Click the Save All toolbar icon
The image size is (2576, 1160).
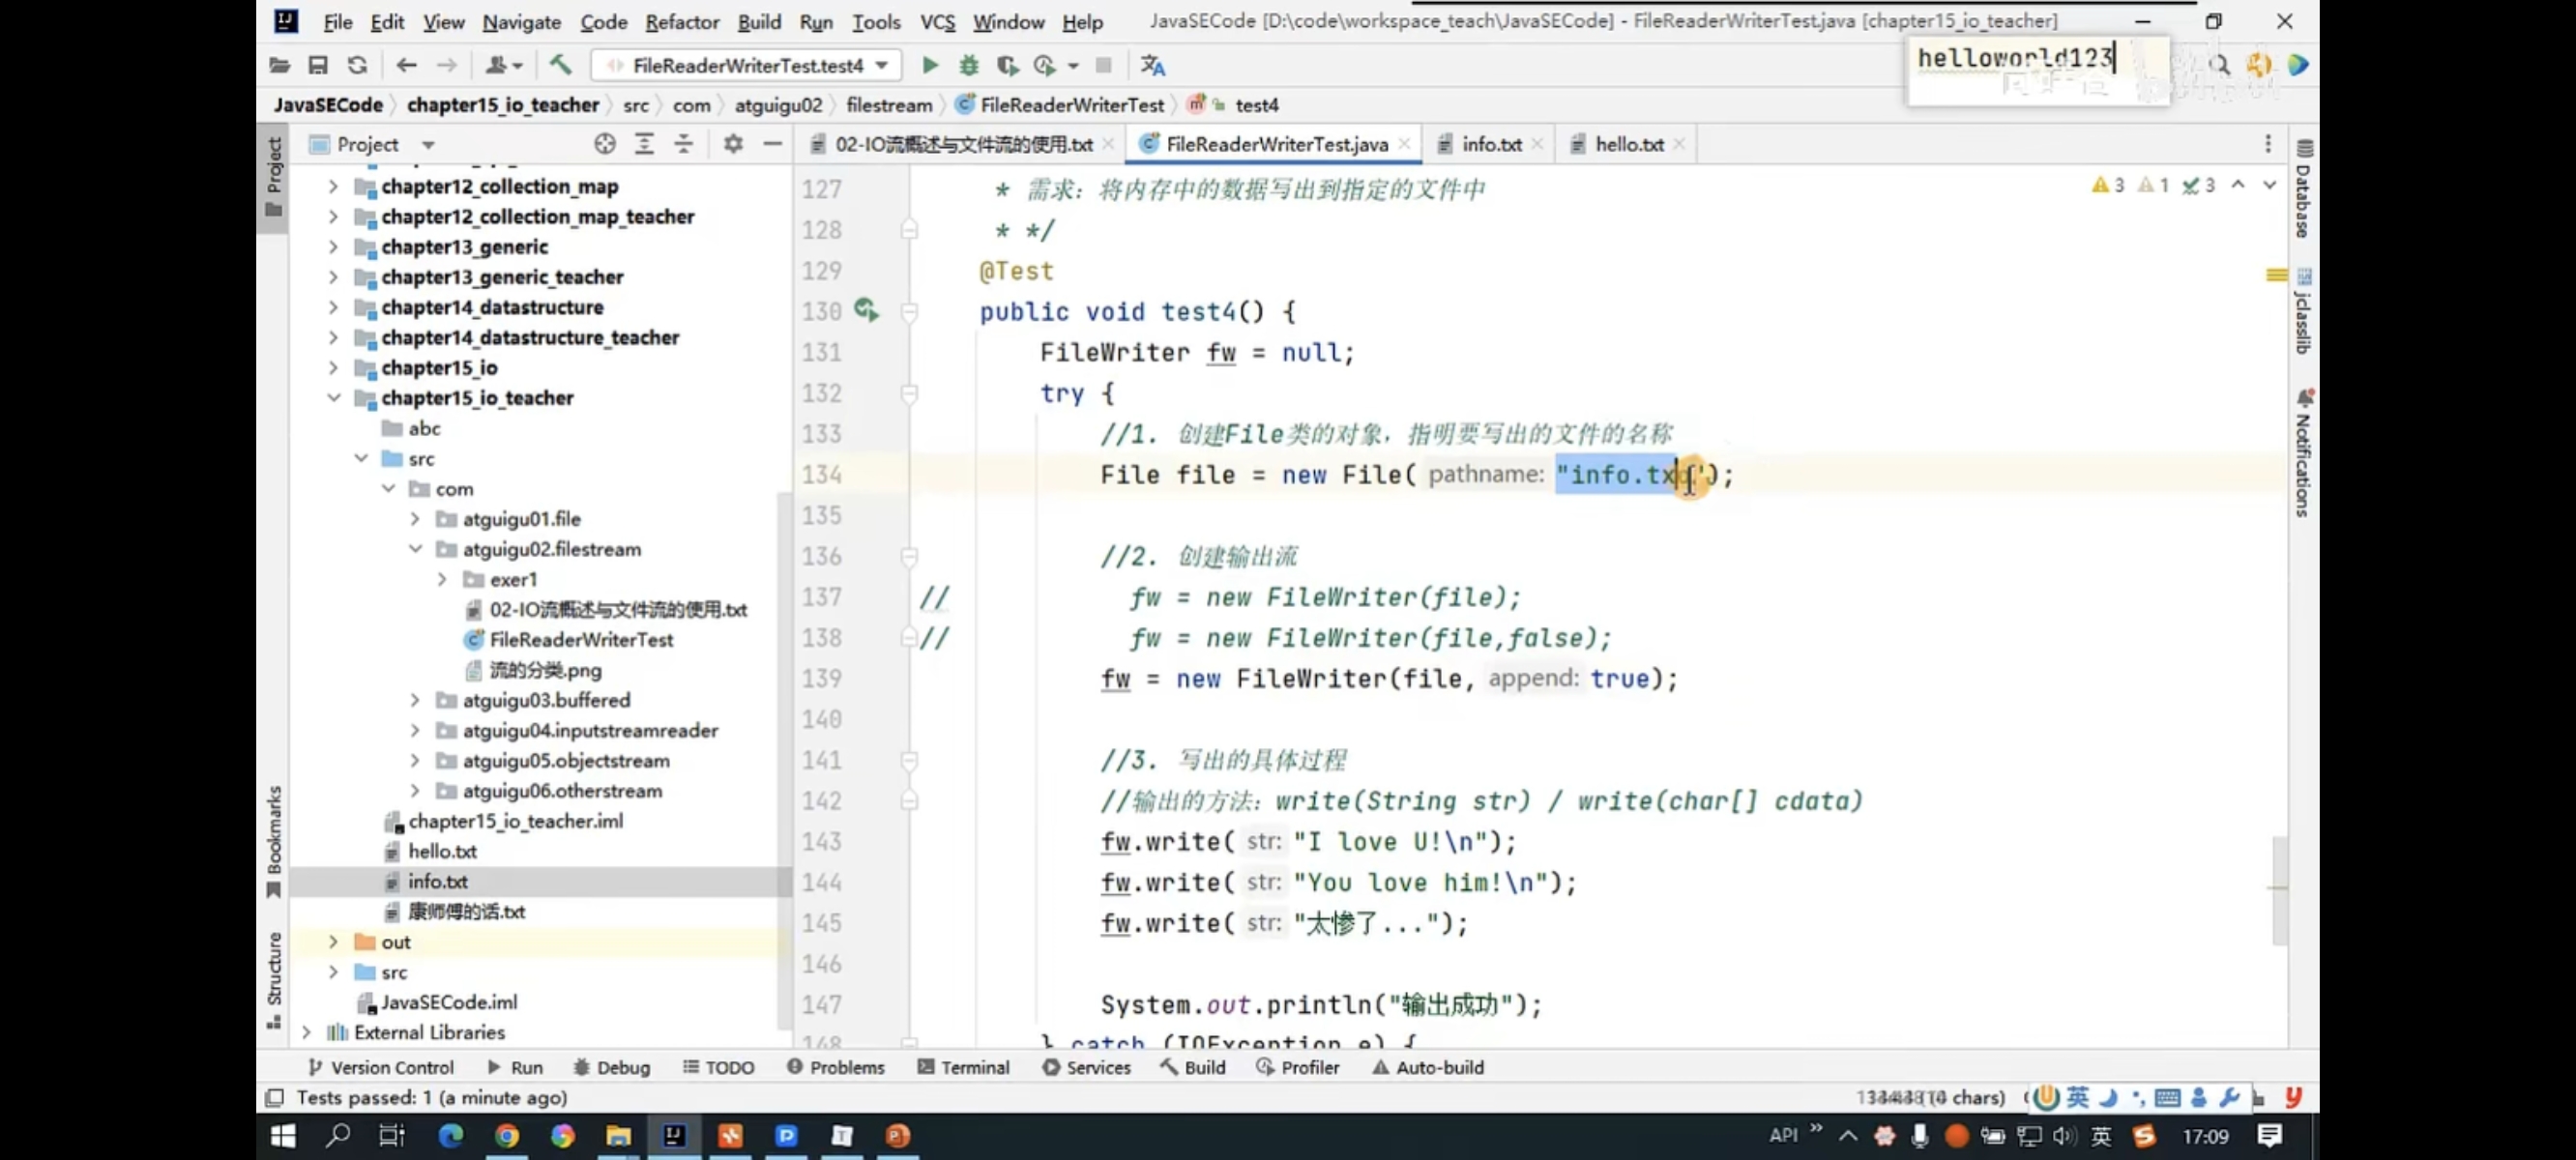point(318,65)
